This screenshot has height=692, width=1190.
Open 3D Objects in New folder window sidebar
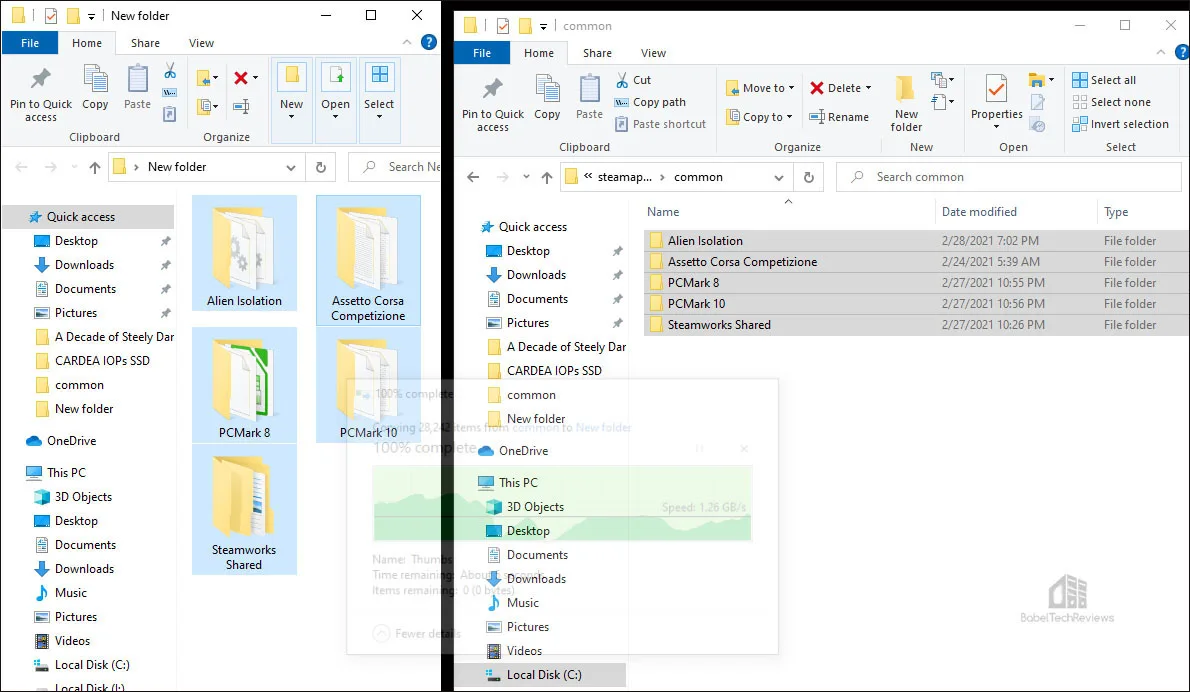[74, 497]
